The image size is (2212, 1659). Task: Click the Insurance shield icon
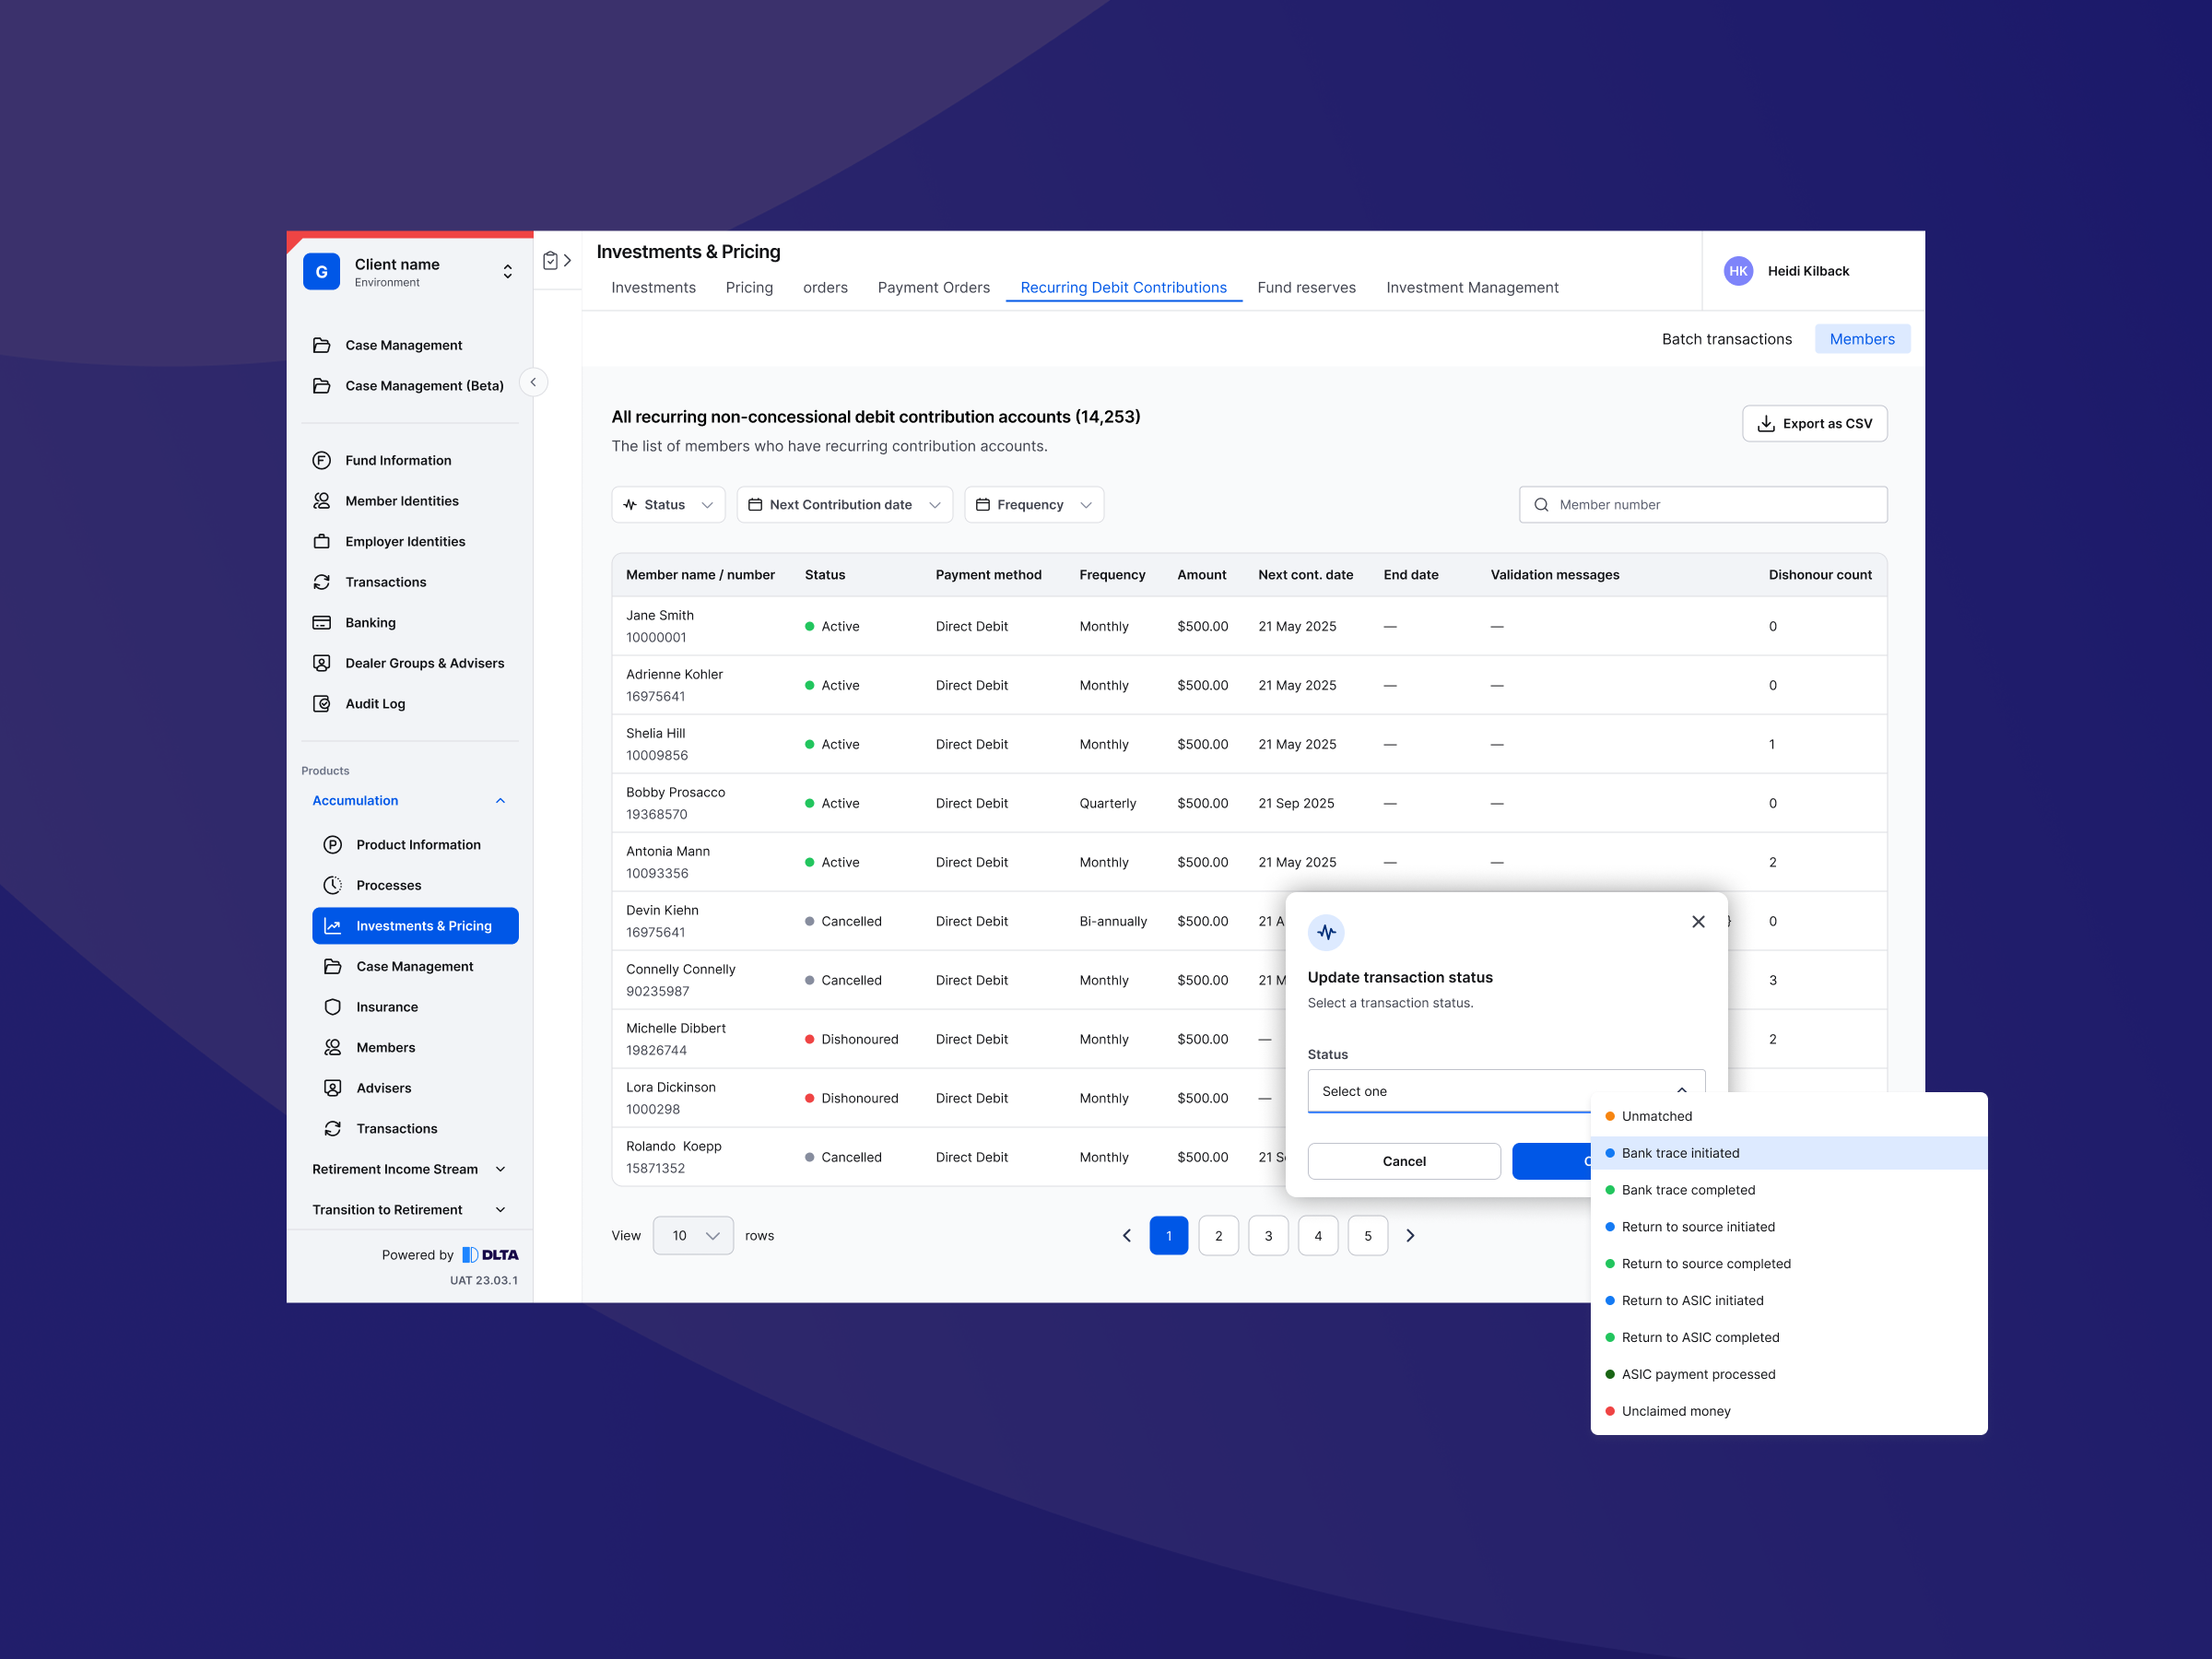(333, 1007)
